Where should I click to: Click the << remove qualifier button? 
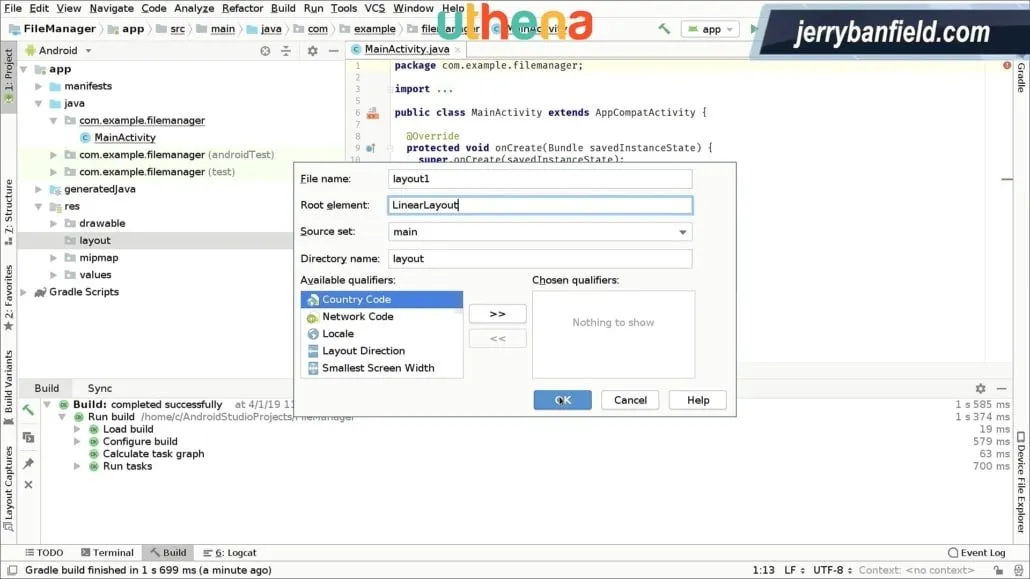coord(497,338)
